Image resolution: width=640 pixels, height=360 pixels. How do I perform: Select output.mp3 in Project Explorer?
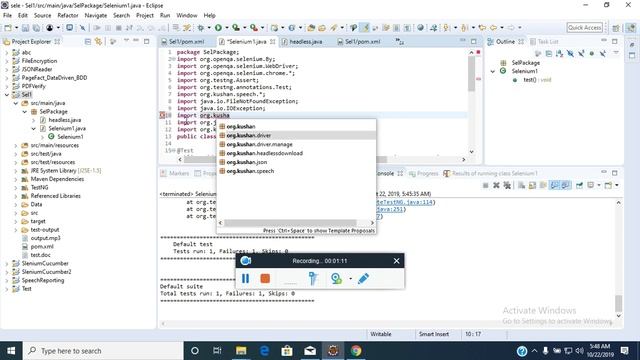click(45, 238)
